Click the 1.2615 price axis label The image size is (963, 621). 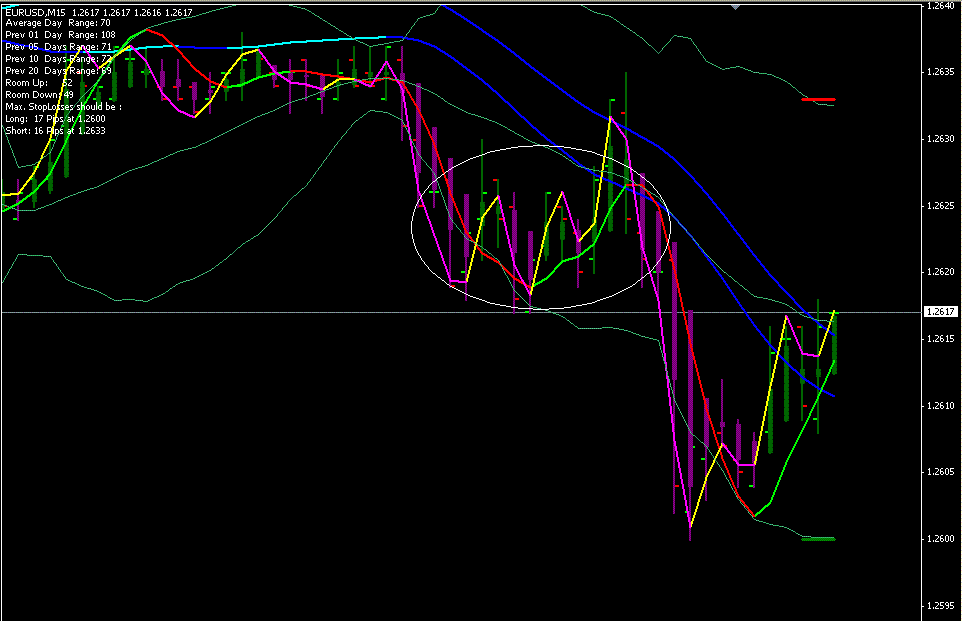940,339
